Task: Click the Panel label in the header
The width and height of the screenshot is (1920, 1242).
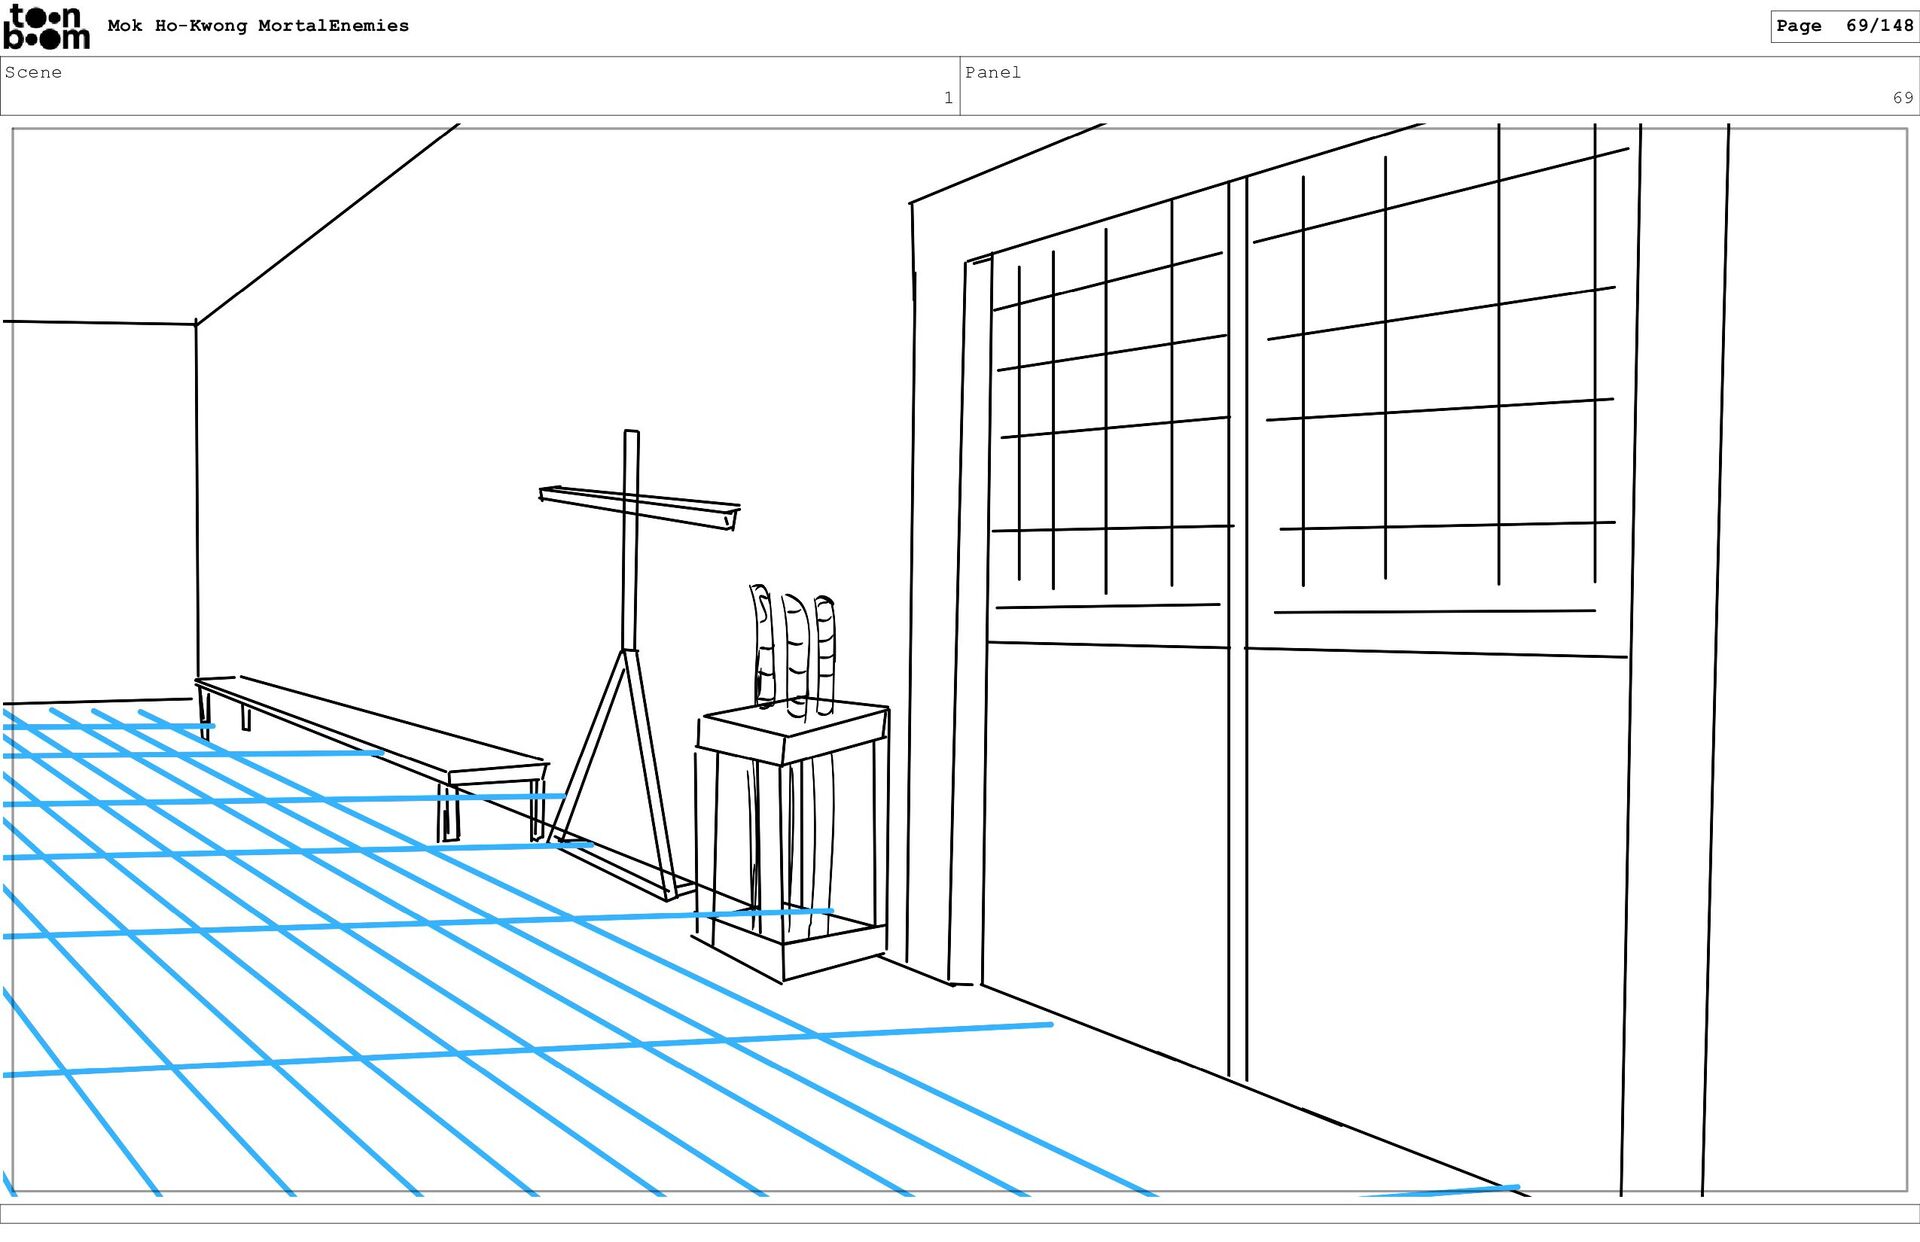Action: [x=992, y=72]
